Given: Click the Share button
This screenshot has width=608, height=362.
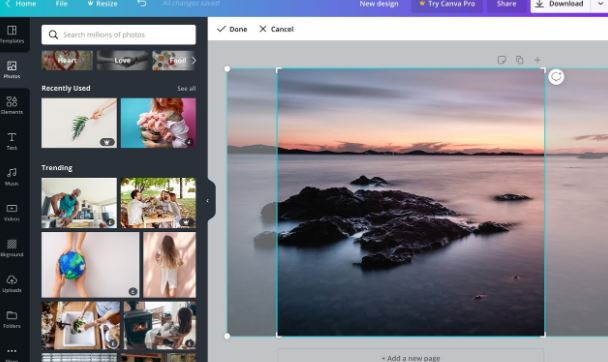Looking at the screenshot, I should pos(506,5).
